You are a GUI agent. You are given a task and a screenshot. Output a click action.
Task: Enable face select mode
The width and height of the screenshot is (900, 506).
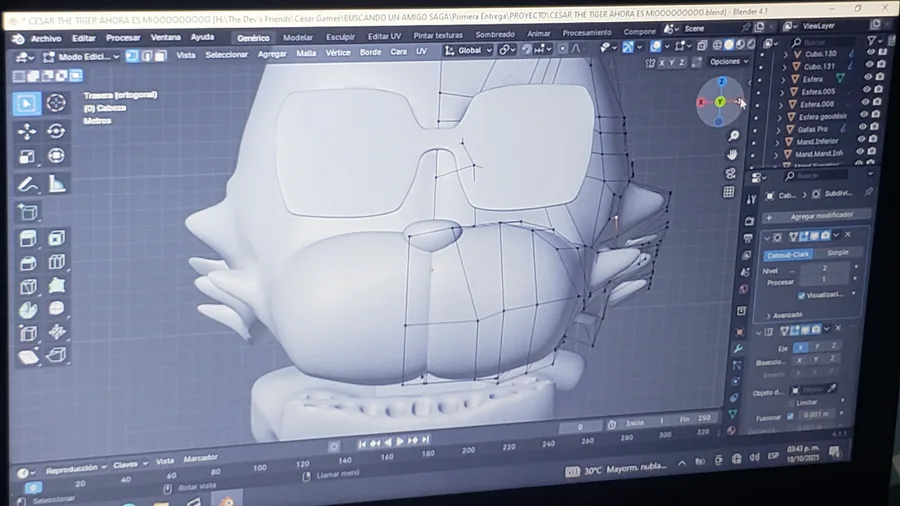[161, 56]
